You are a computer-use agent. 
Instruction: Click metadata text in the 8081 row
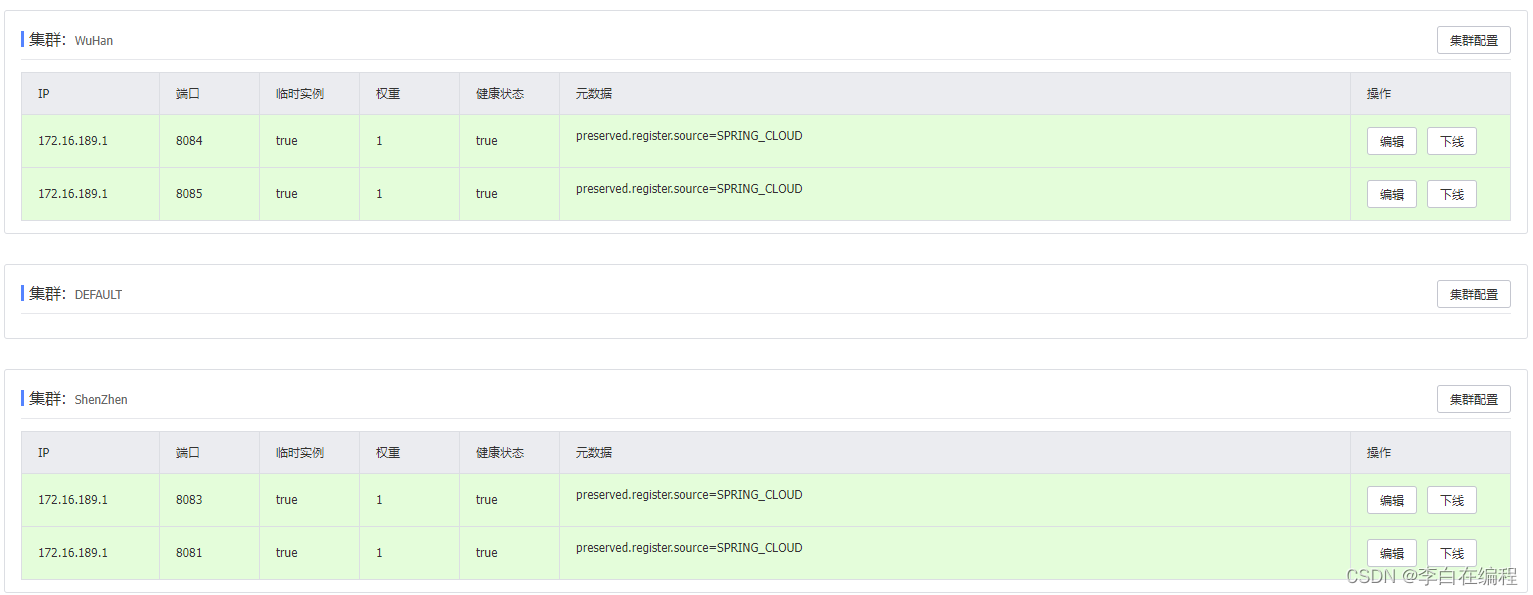[x=689, y=548]
